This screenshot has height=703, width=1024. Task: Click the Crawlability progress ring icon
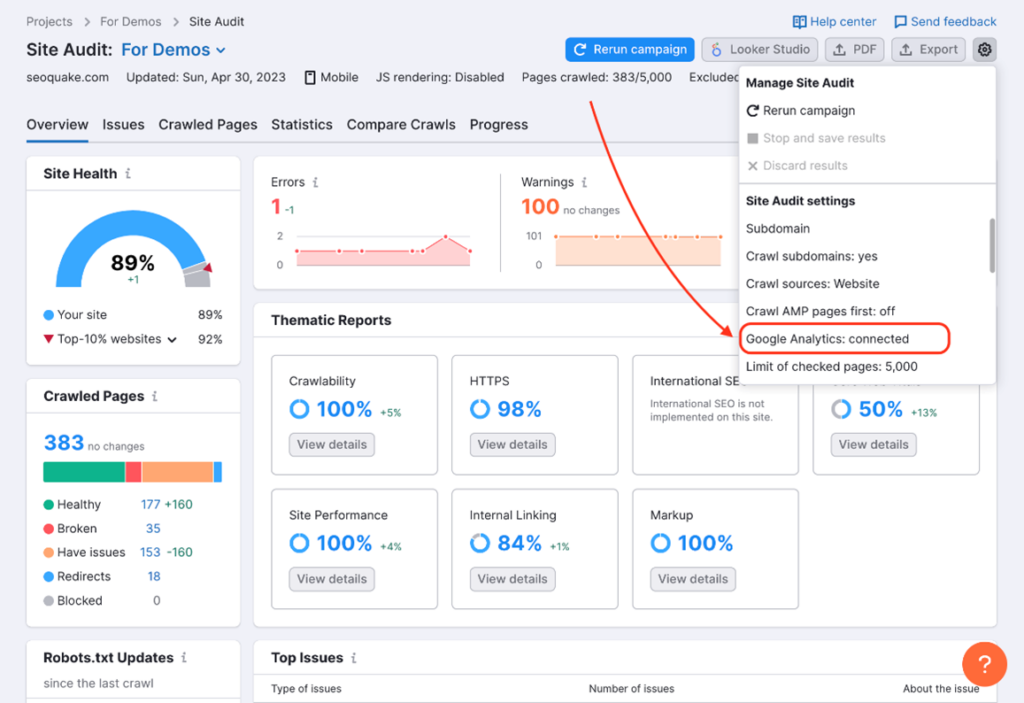[x=299, y=409]
